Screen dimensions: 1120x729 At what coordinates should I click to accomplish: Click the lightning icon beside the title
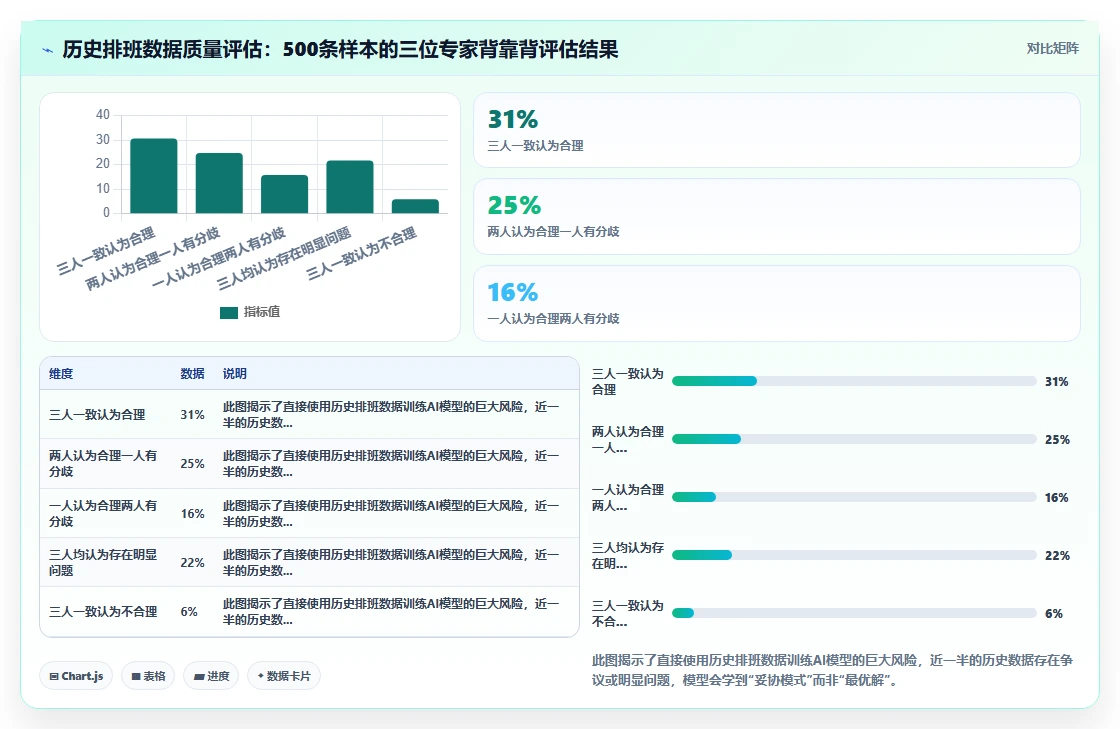click(x=48, y=51)
